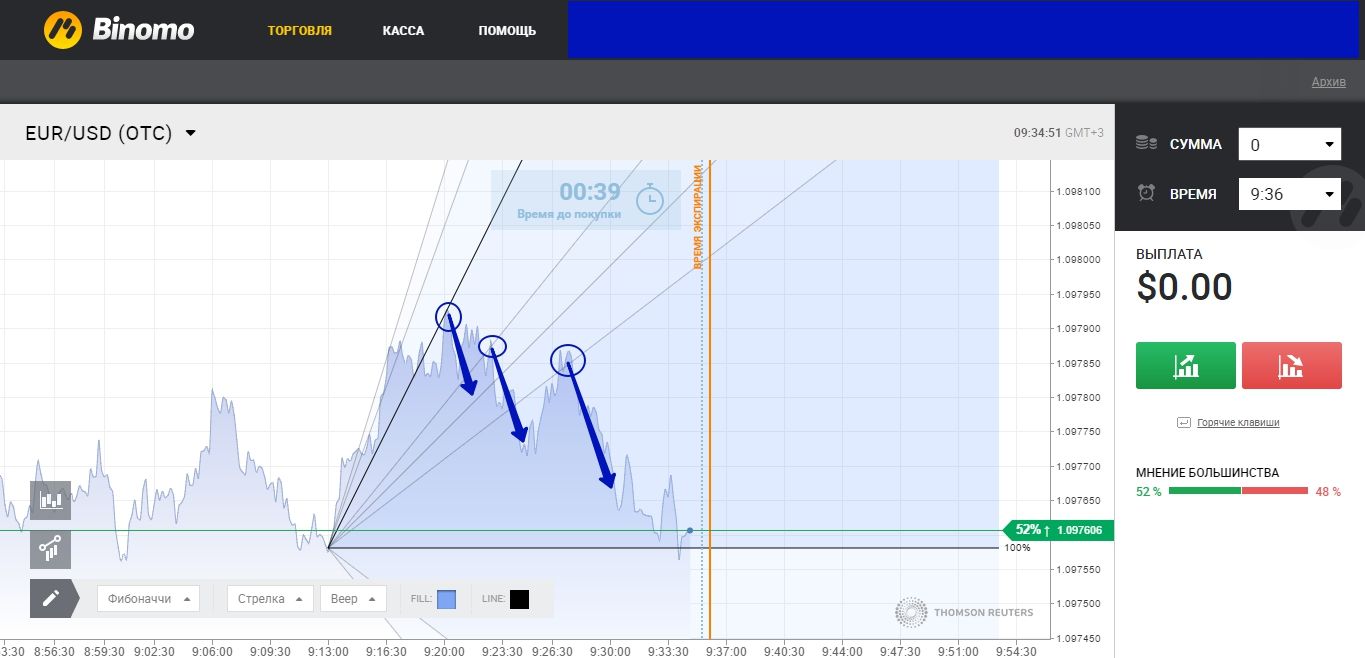Click the orange expiration time line
Screen dimensions: 1365x658
[710, 399]
